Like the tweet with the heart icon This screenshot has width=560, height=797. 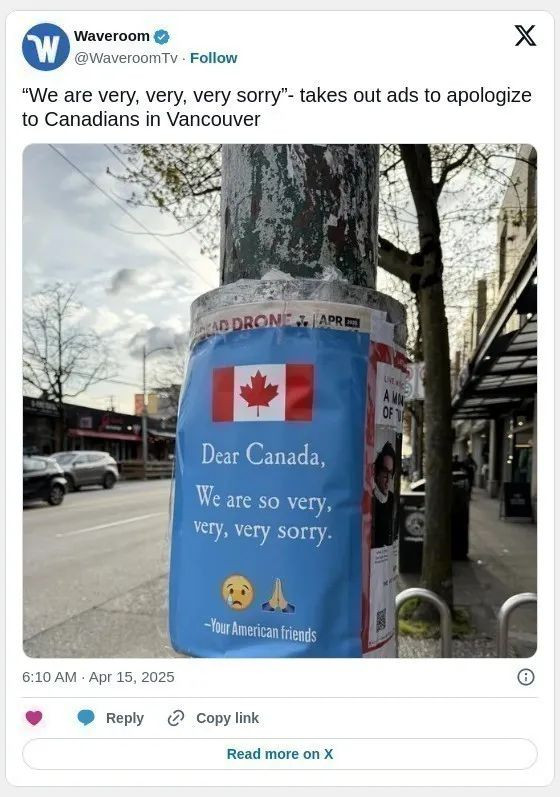34,718
